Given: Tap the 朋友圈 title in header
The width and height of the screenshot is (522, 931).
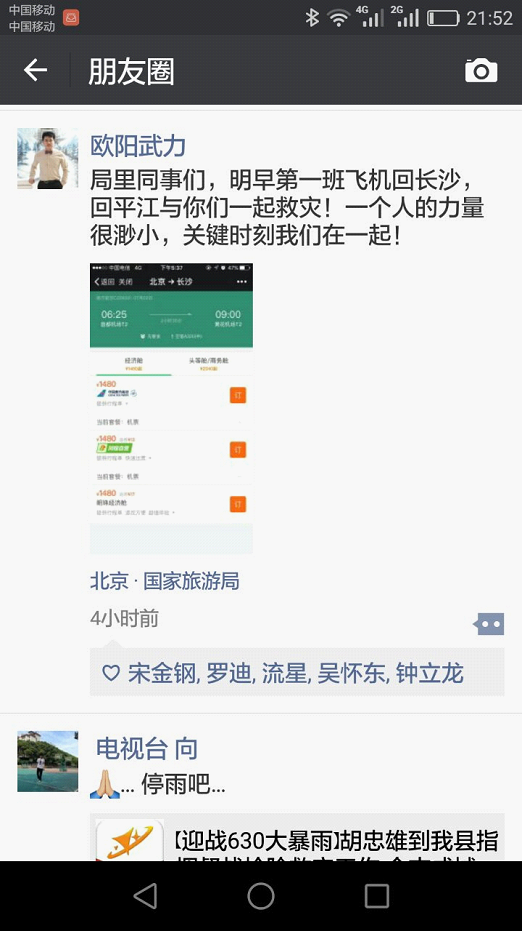Looking at the screenshot, I should (131, 72).
